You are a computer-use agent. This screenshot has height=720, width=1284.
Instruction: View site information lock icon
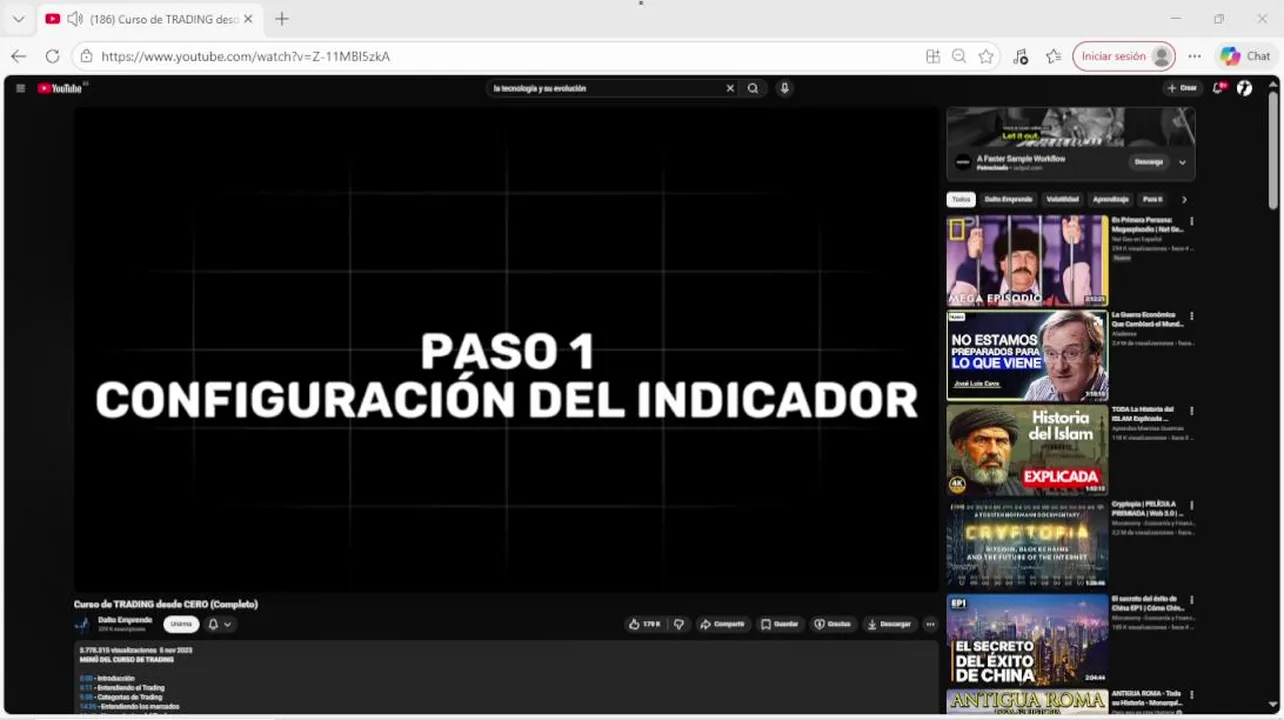click(x=87, y=56)
